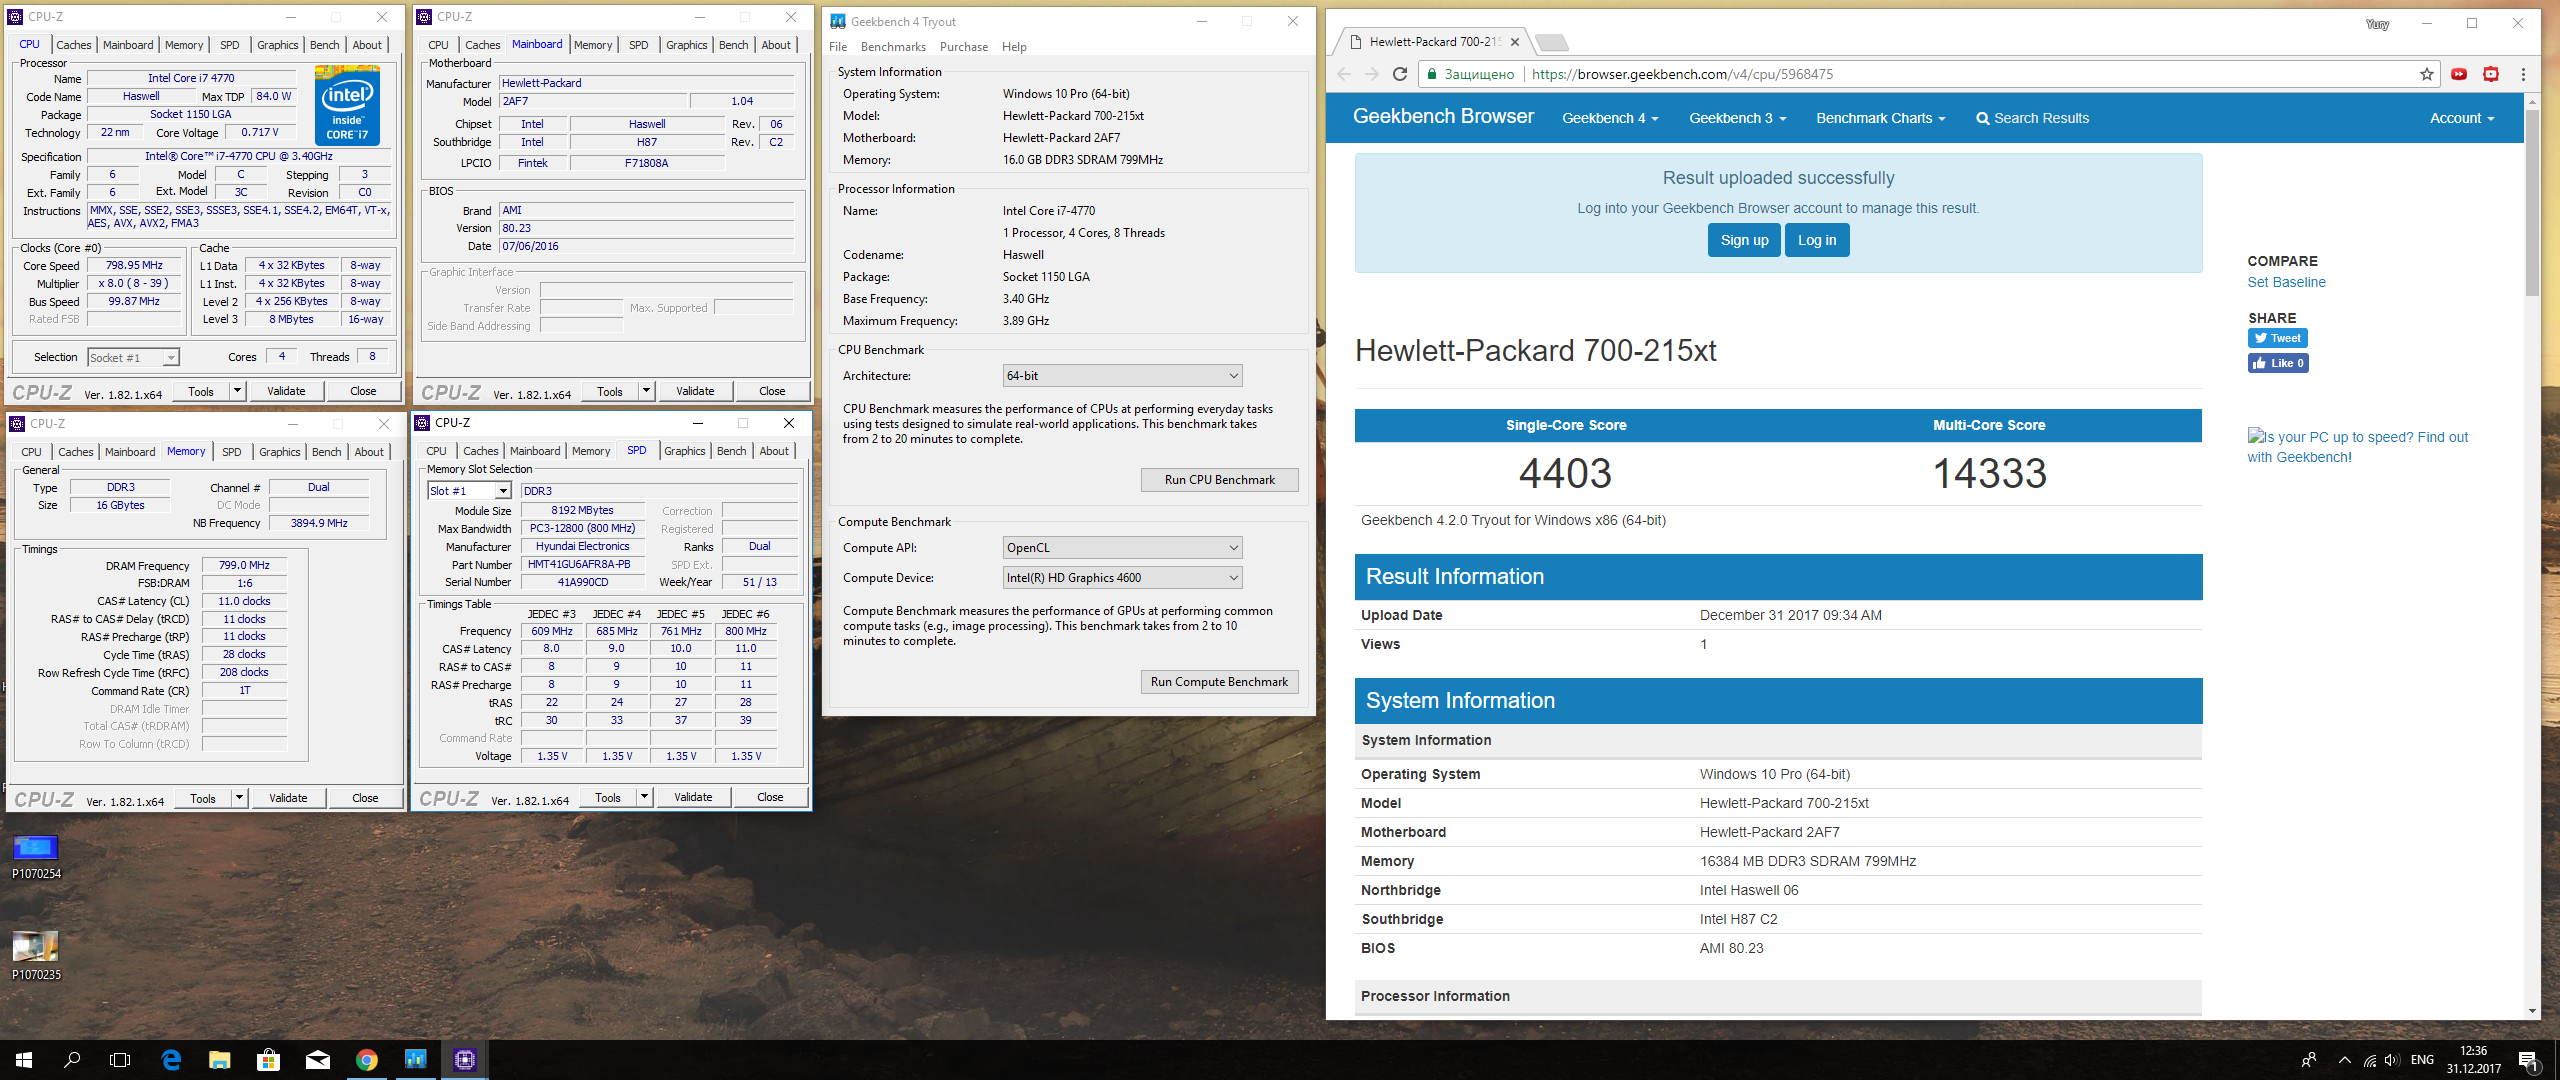Click Tools button in Mainboard tab window

coord(610,392)
